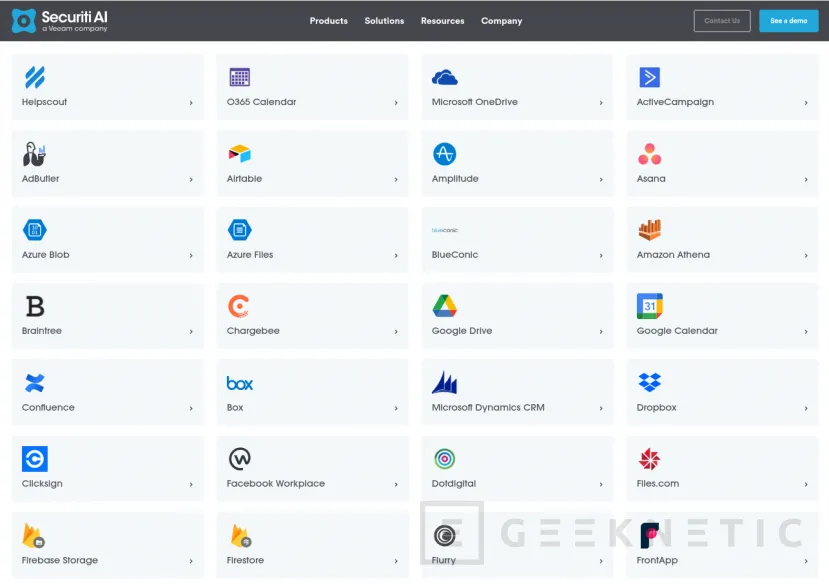
Task: Open the ActiveCampaign arrow icon
Action: [649, 77]
